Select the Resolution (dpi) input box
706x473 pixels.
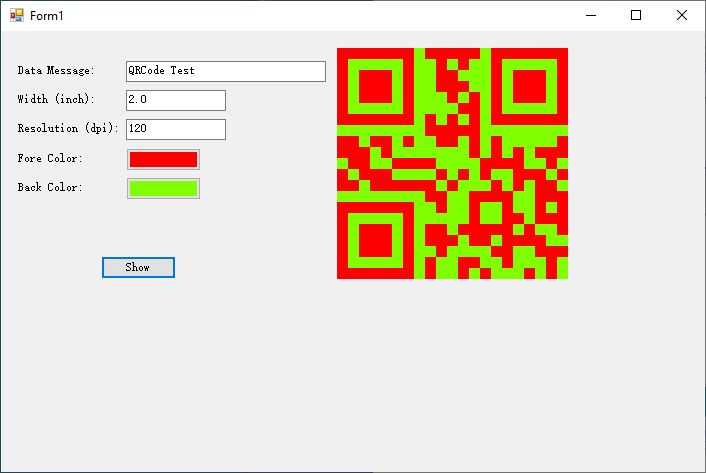pyautogui.click(x=176, y=129)
